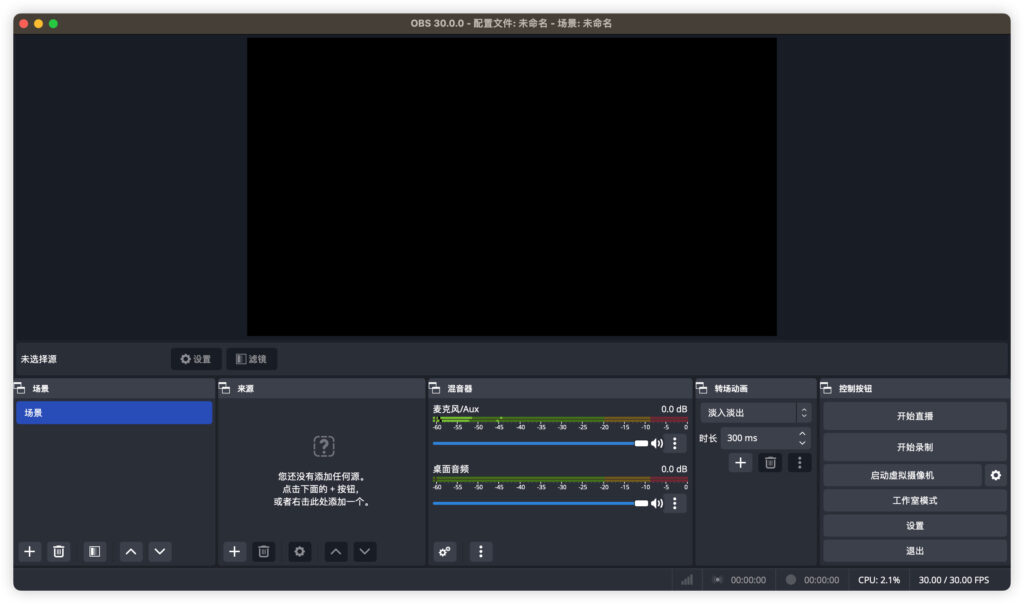Click the 开始直播 button
This screenshot has width=1024, height=604.
point(914,416)
